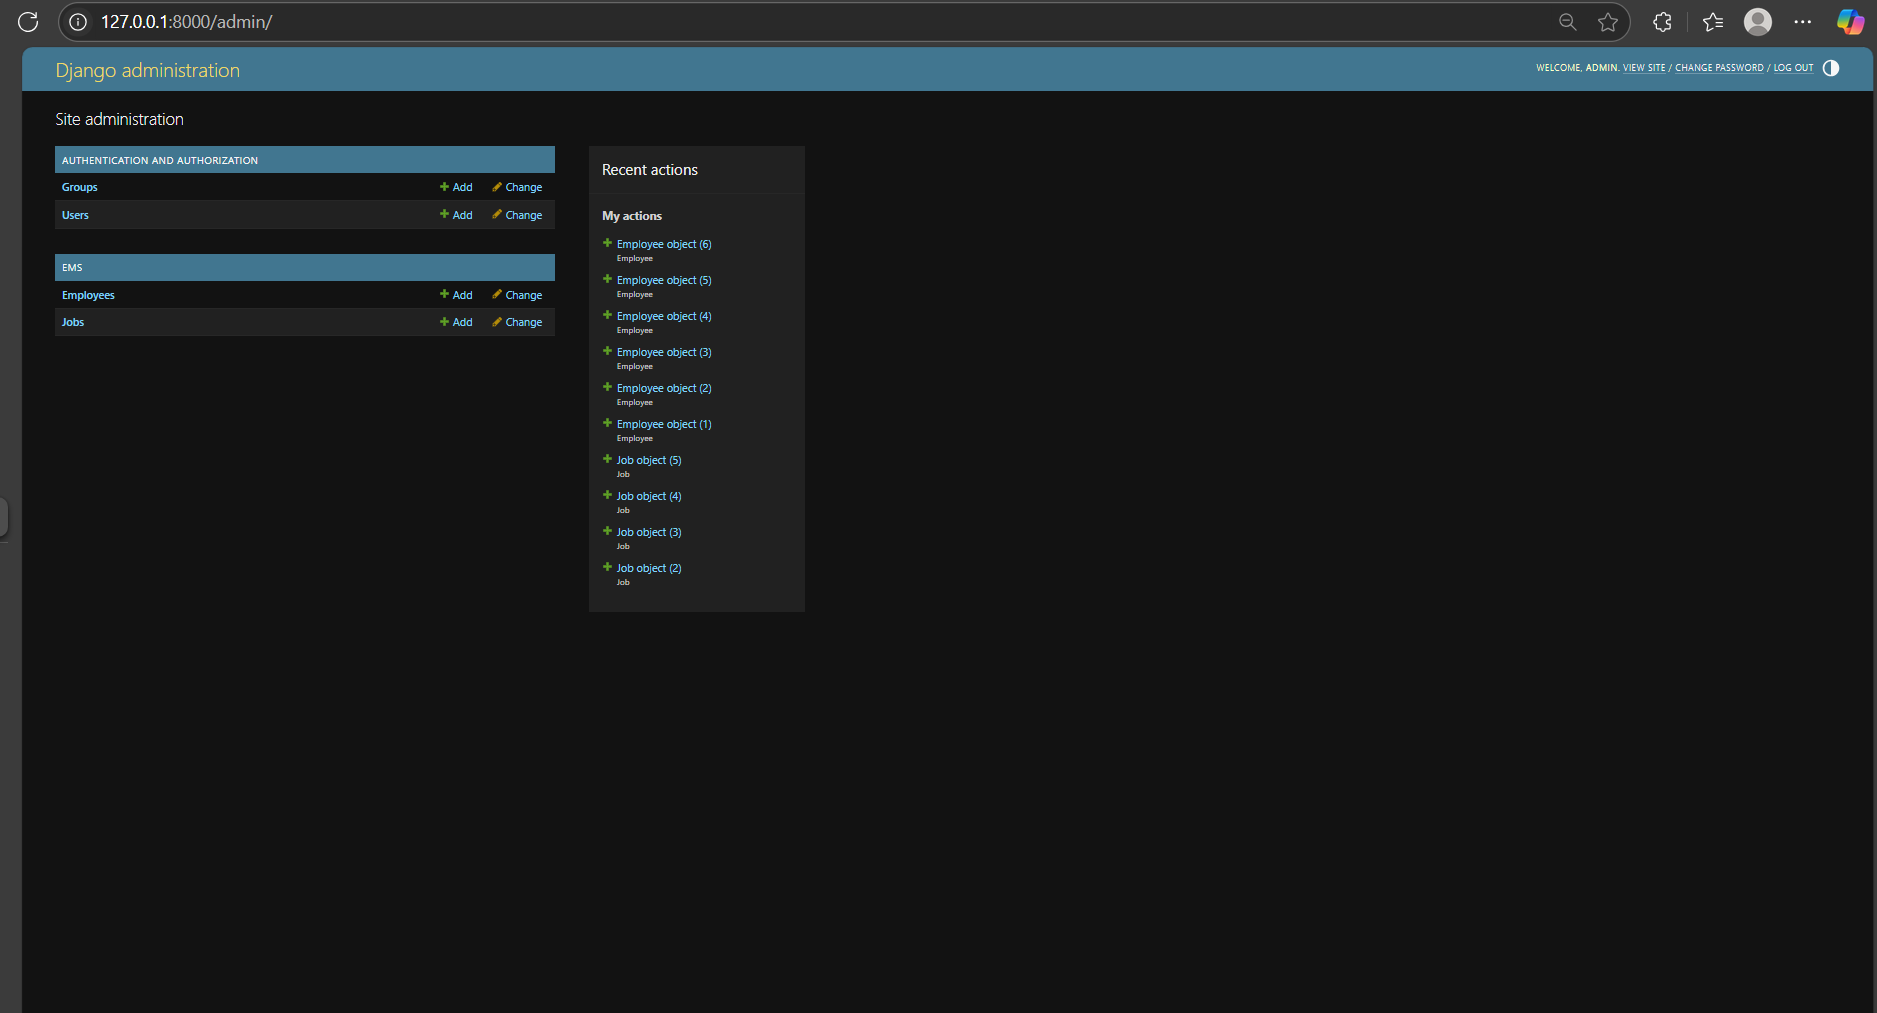
Task: Click the Add icon for Jobs
Action: point(446,322)
